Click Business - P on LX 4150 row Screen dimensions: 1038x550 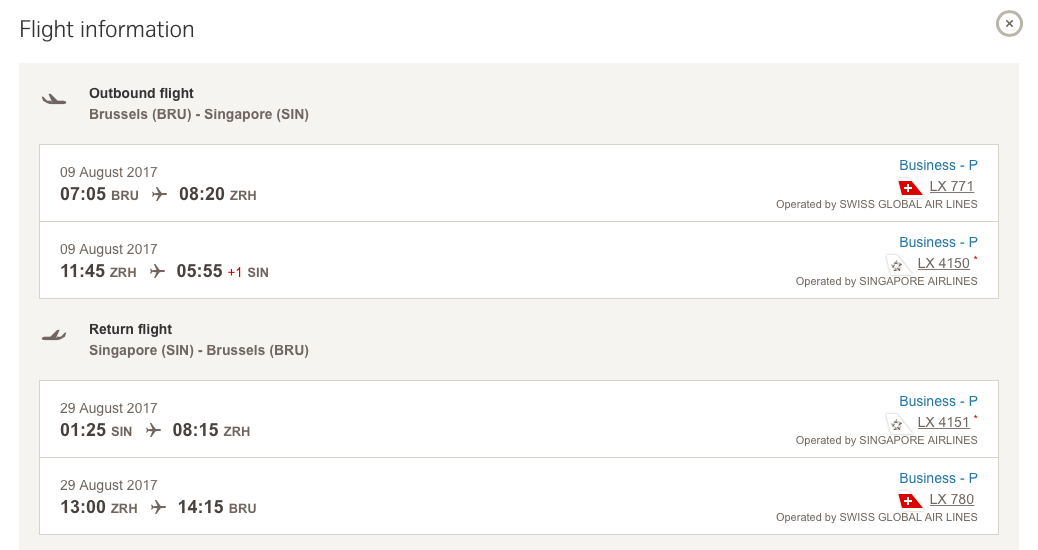[938, 242]
